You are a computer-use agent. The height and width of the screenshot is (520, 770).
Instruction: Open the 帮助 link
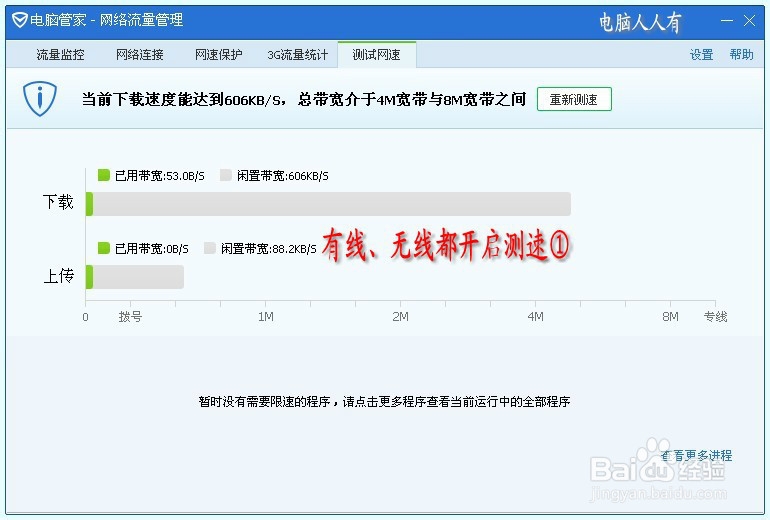point(742,55)
